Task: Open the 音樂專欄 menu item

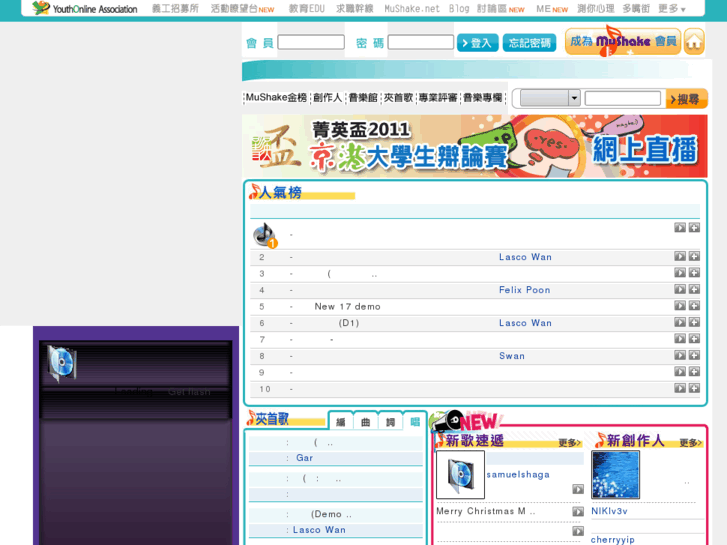Action: 483,97
